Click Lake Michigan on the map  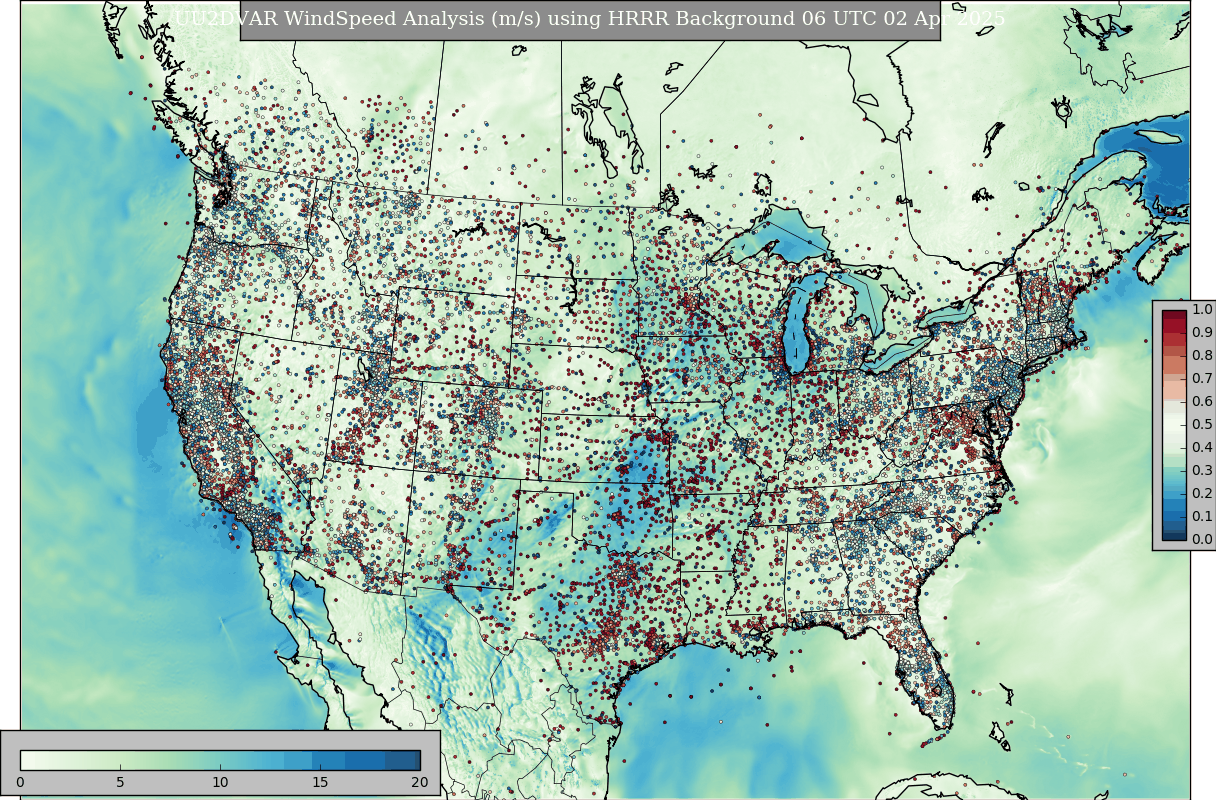coord(797,325)
